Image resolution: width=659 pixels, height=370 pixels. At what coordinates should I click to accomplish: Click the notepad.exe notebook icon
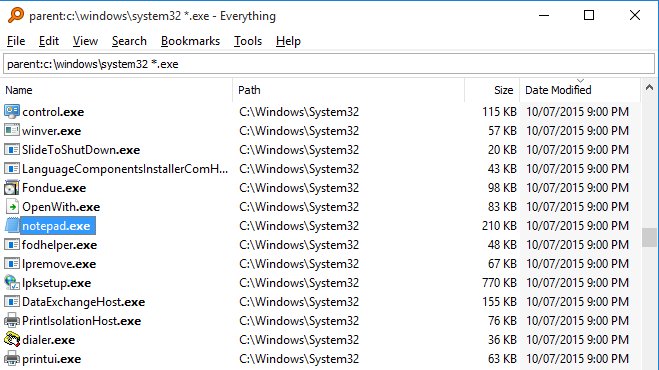(x=12, y=226)
